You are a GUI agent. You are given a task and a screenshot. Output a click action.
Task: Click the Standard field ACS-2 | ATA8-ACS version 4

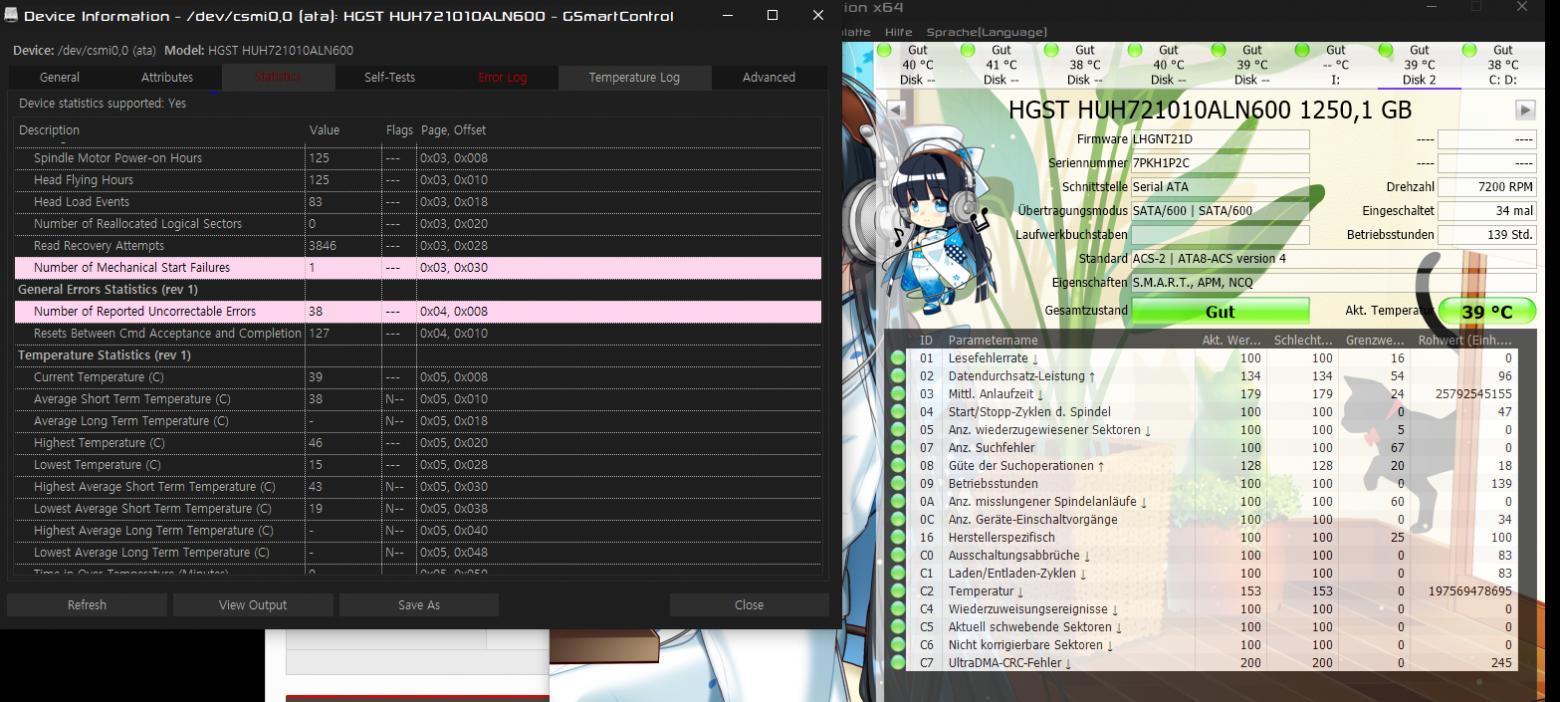click(1333, 259)
